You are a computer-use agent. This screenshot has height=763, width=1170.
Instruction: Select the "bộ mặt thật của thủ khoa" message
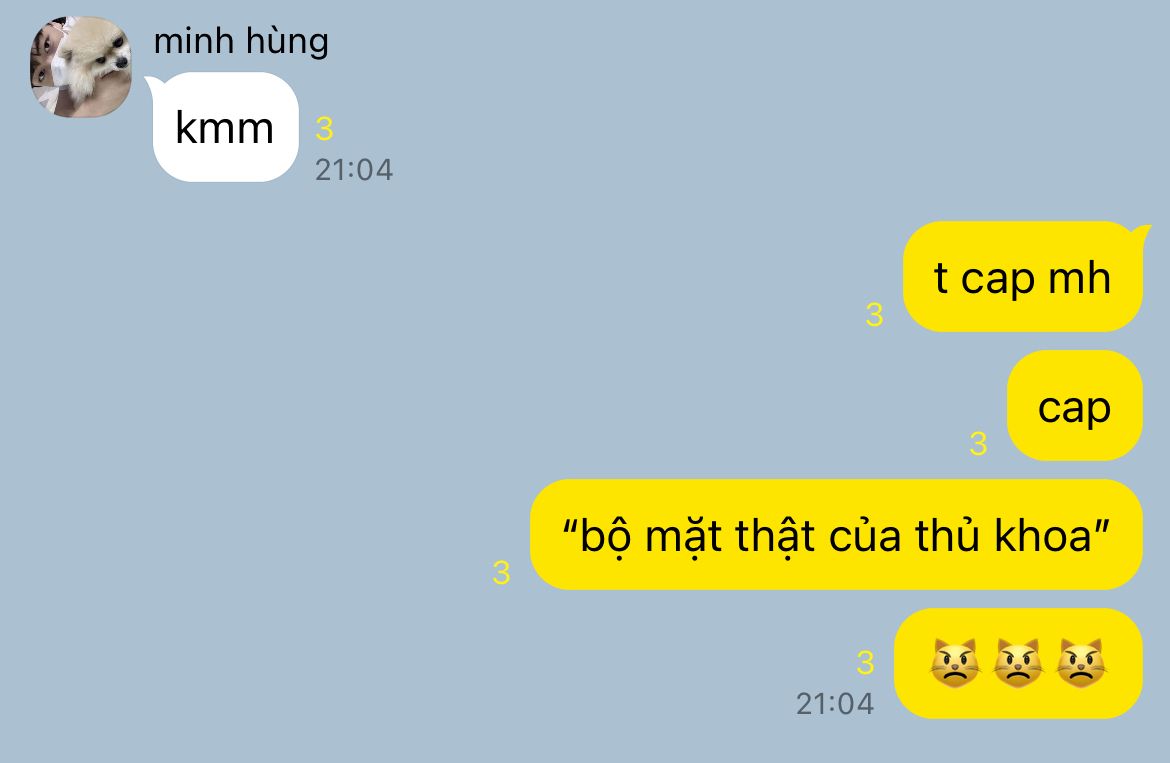click(x=836, y=535)
